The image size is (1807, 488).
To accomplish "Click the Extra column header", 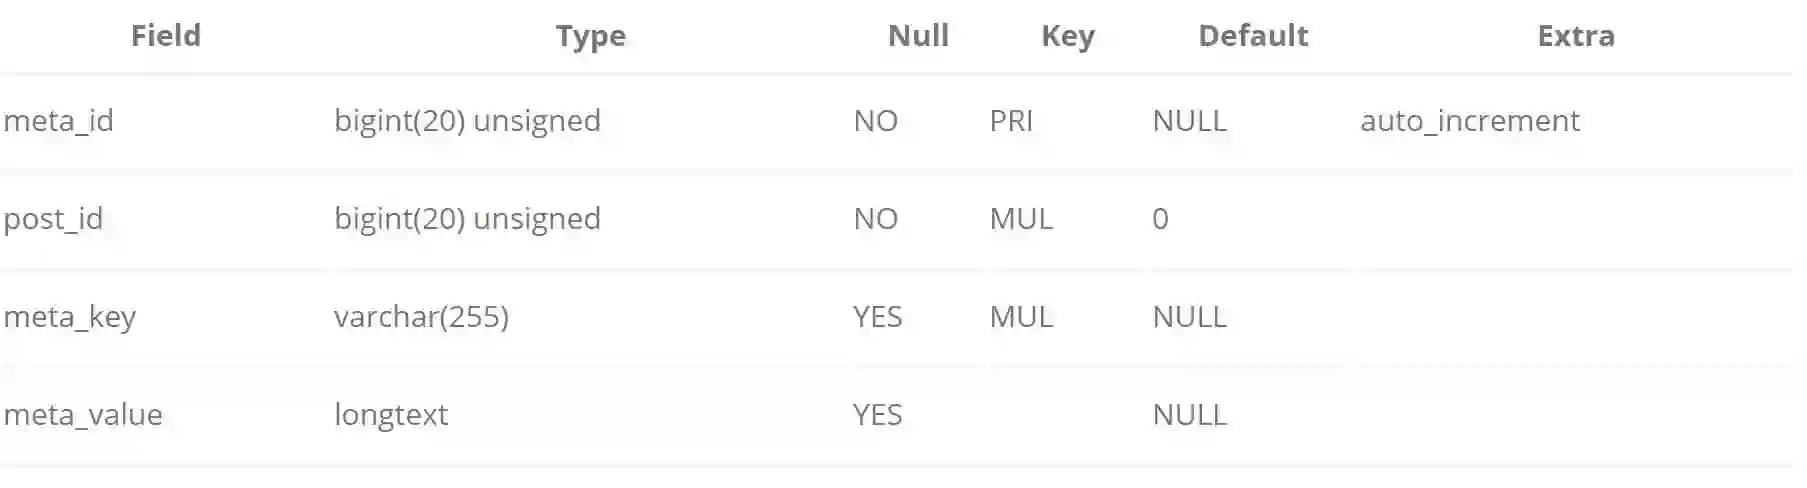I will tap(1575, 36).
